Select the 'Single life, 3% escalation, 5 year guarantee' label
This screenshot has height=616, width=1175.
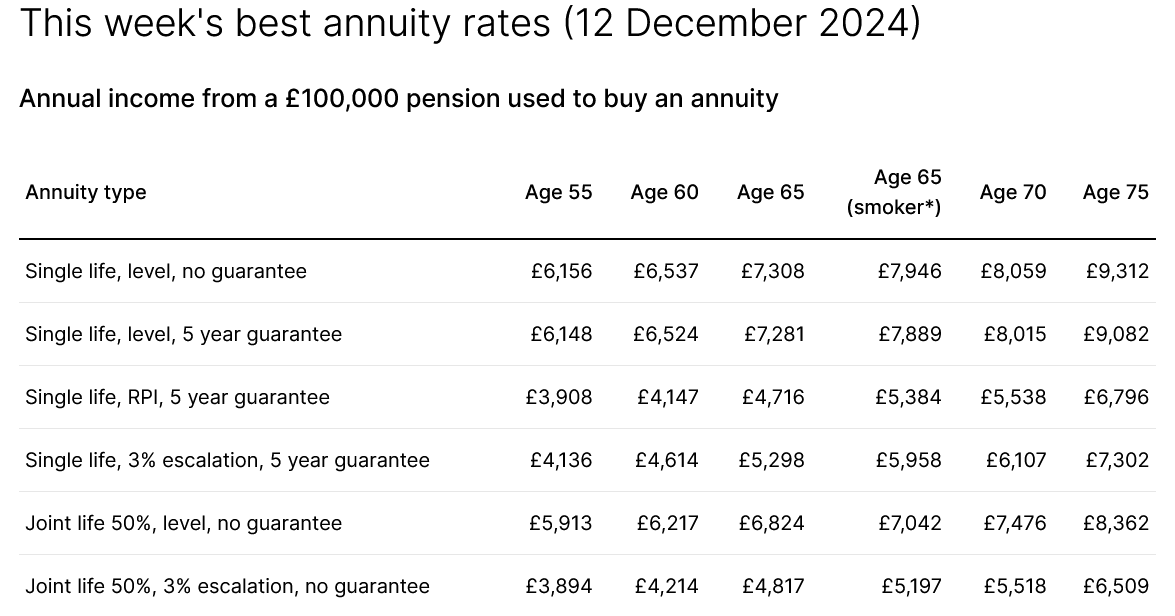coord(227,460)
